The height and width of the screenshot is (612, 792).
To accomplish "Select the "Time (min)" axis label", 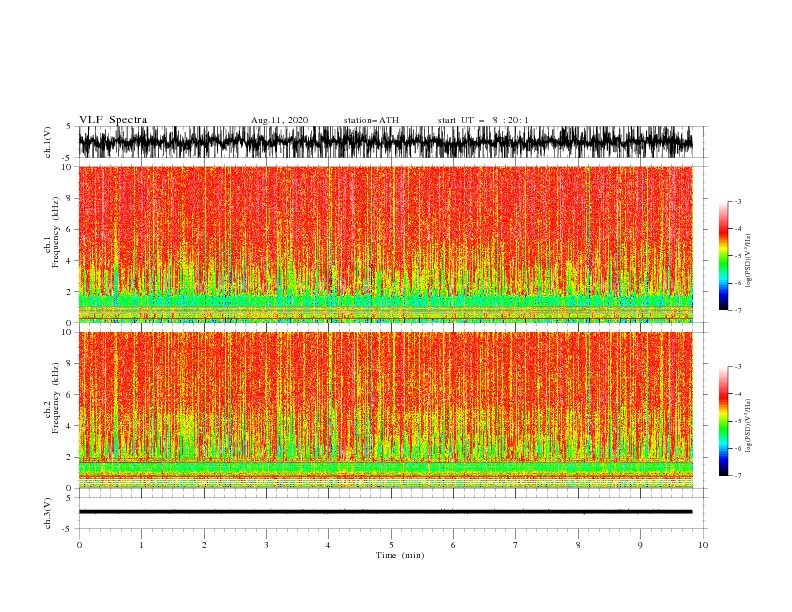I will point(400,555).
